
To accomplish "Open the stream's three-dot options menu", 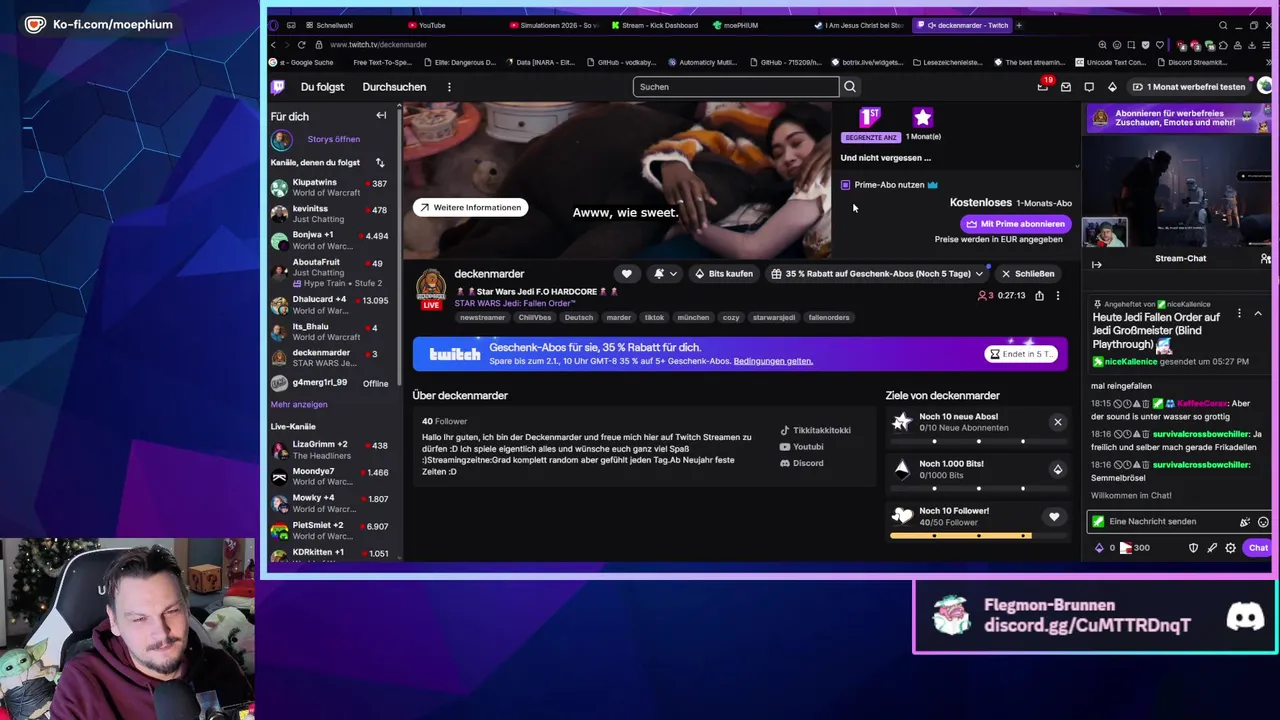I will pyautogui.click(x=1058, y=296).
